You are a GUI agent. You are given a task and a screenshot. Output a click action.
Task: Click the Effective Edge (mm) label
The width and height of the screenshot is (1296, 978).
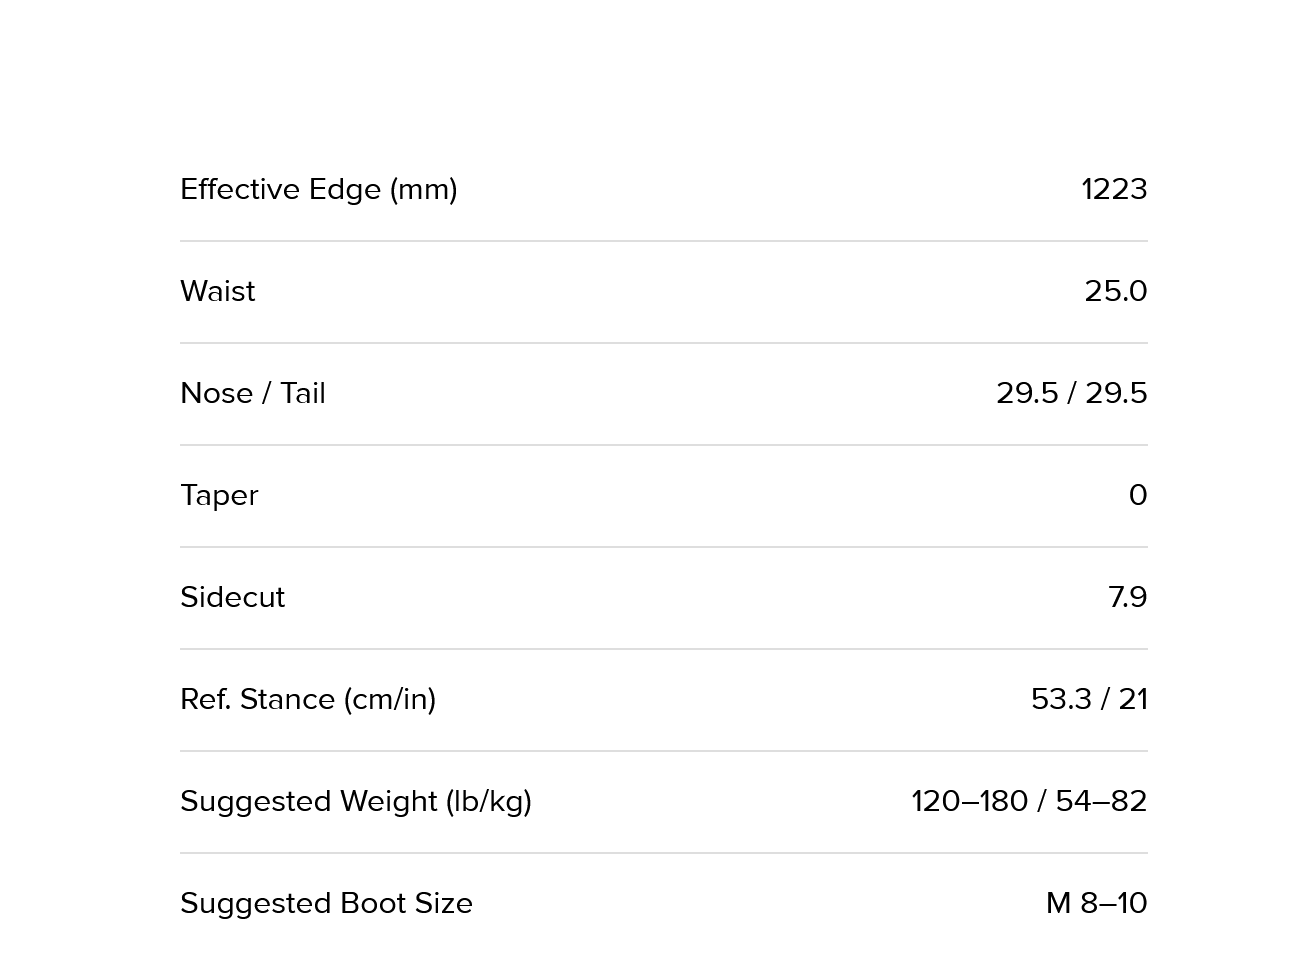tap(318, 189)
